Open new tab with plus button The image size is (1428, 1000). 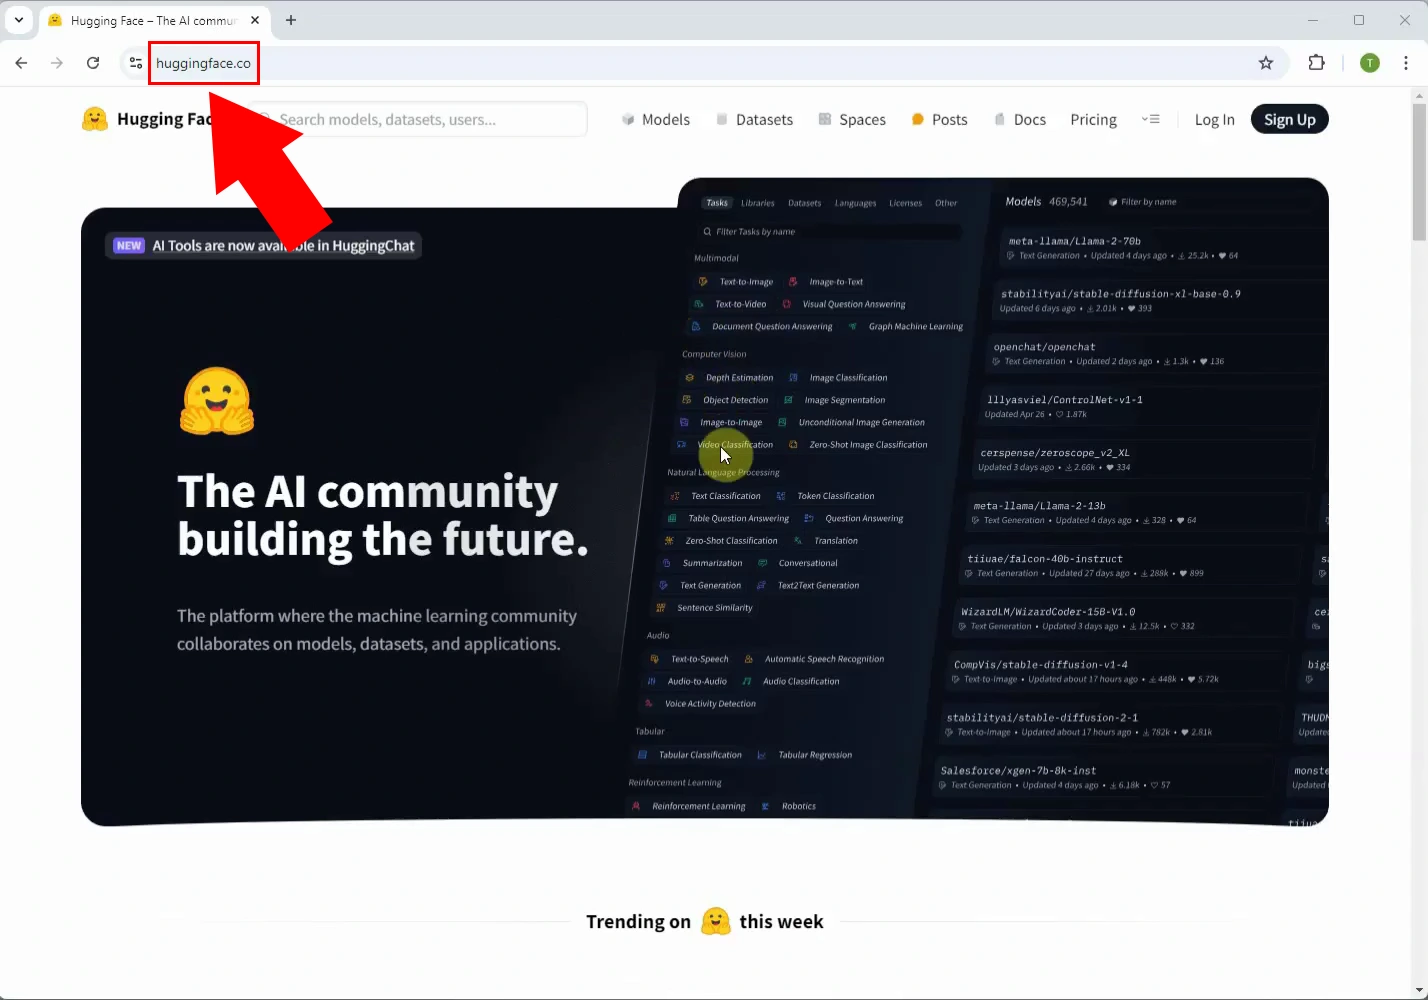[291, 20]
